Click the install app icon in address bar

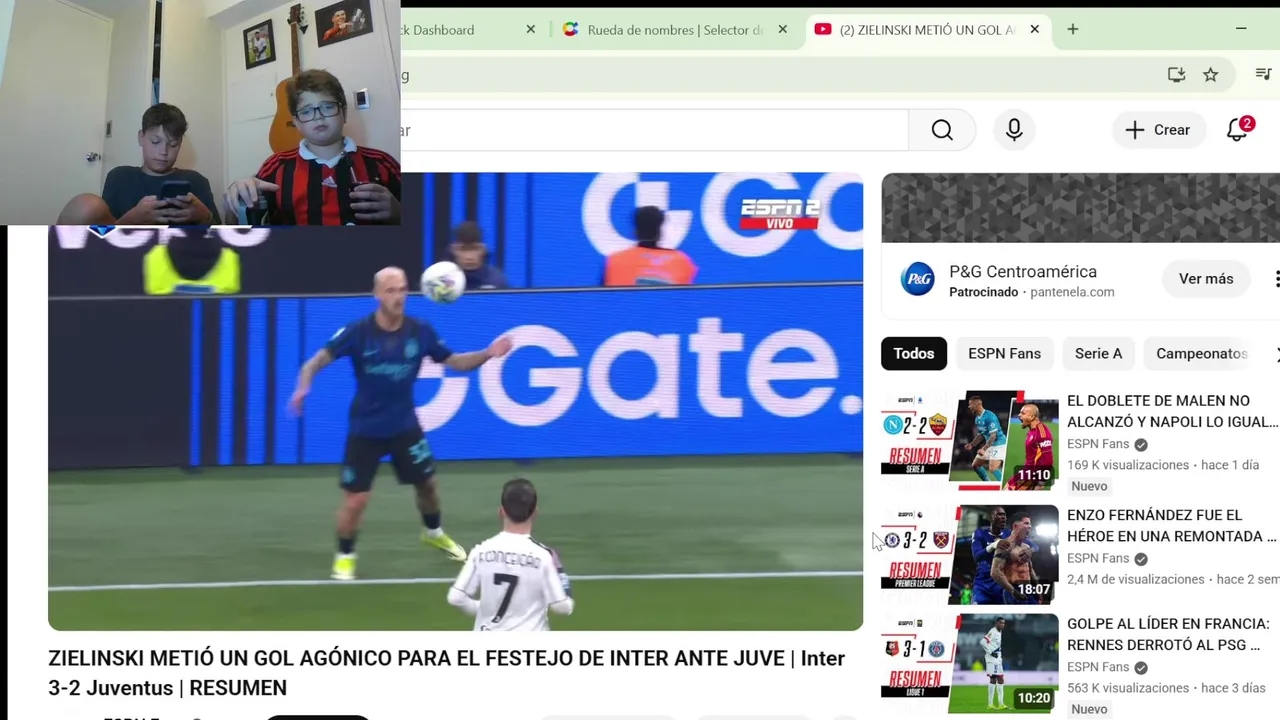(1176, 75)
